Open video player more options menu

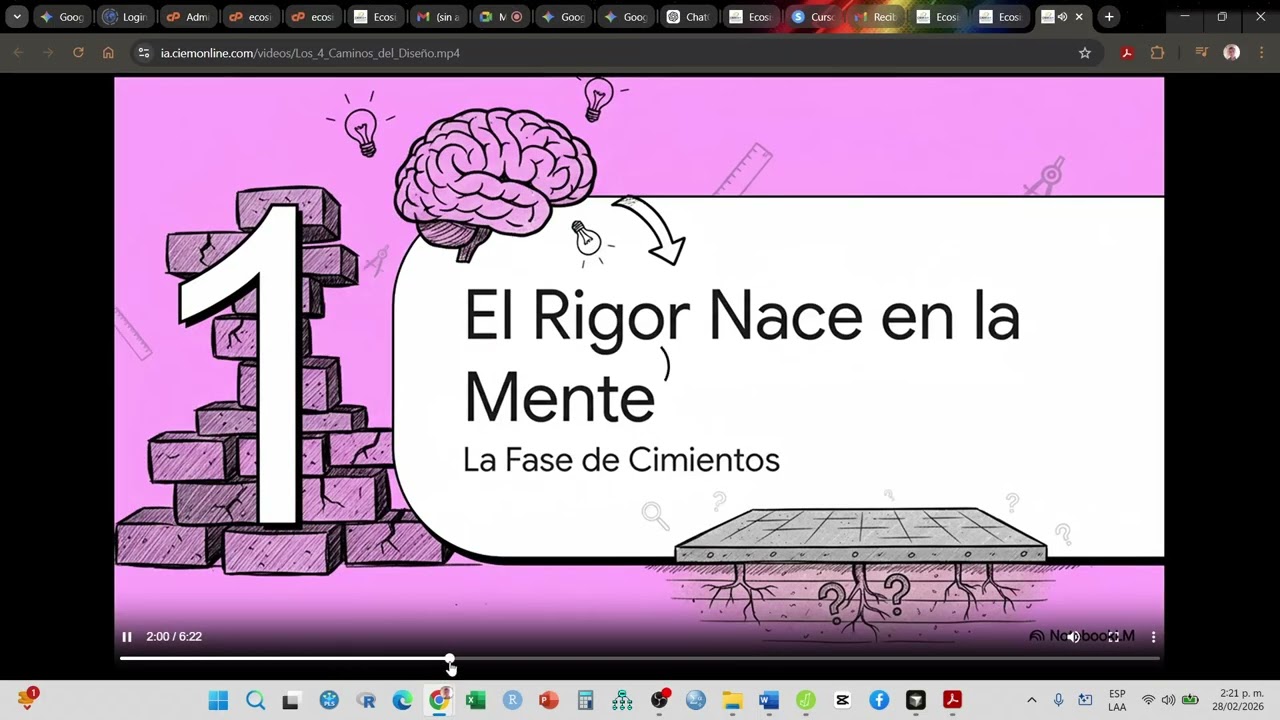pos(1153,636)
